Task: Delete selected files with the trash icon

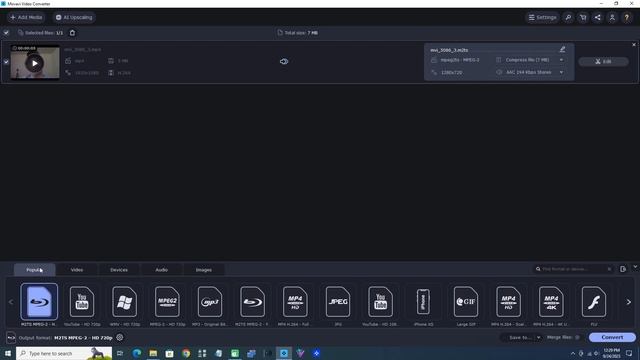Action: 72,33
